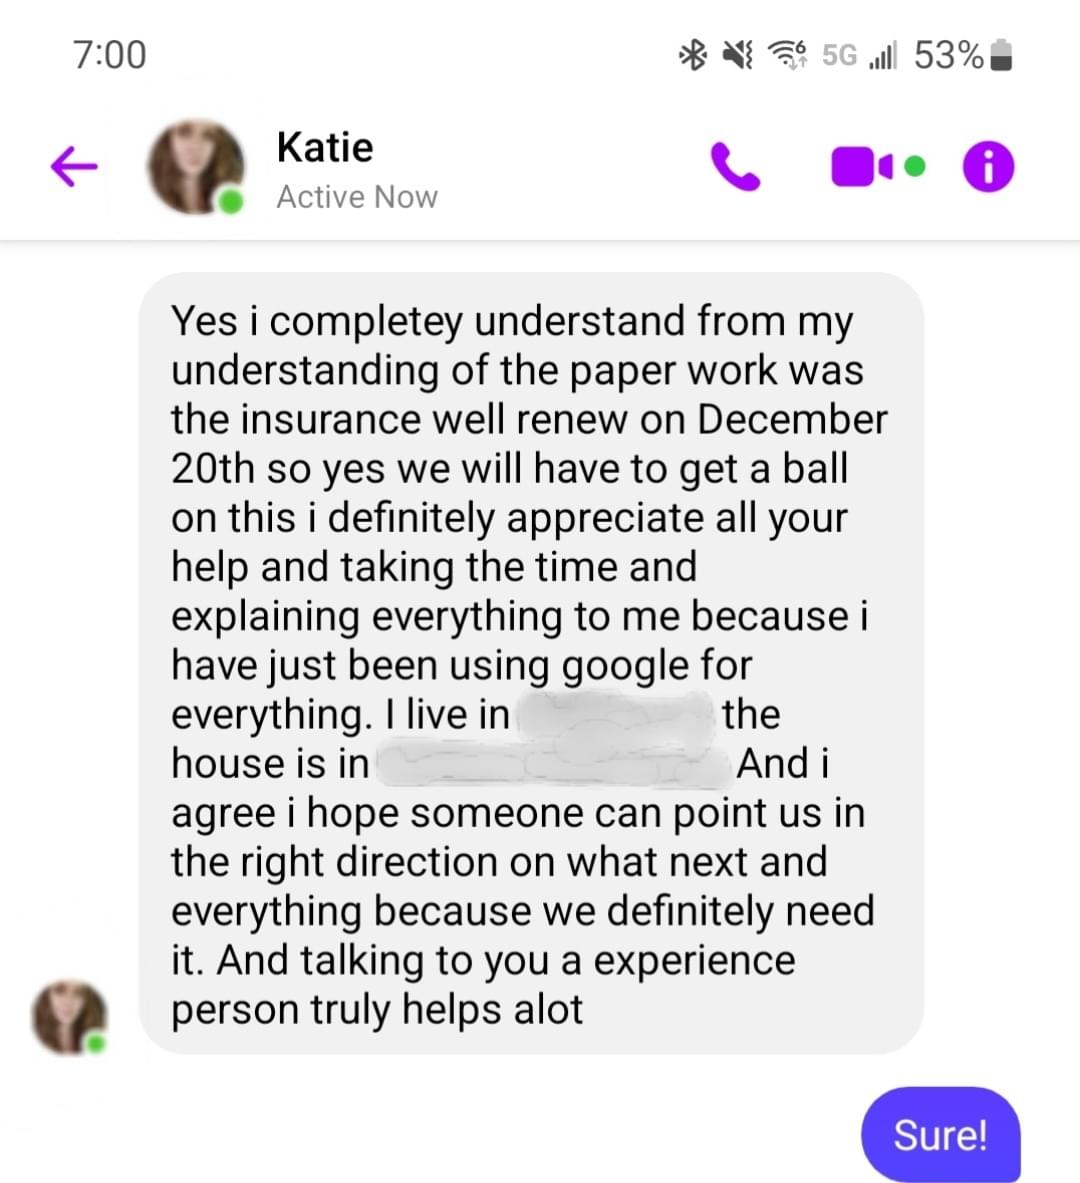Tap the battery icon at 53%

pyautogui.click(x=1000, y=55)
